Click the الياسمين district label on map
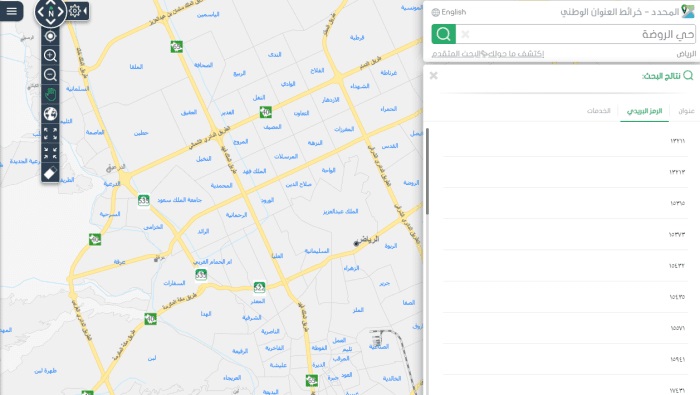The width and height of the screenshot is (700, 395). tap(208, 15)
